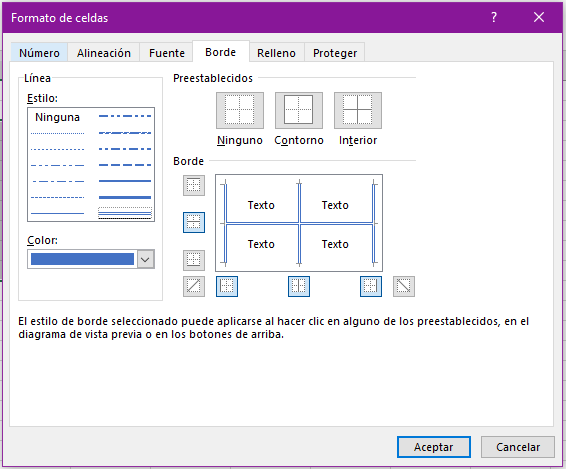Toggle the inside vertical border button

tap(299, 286)
